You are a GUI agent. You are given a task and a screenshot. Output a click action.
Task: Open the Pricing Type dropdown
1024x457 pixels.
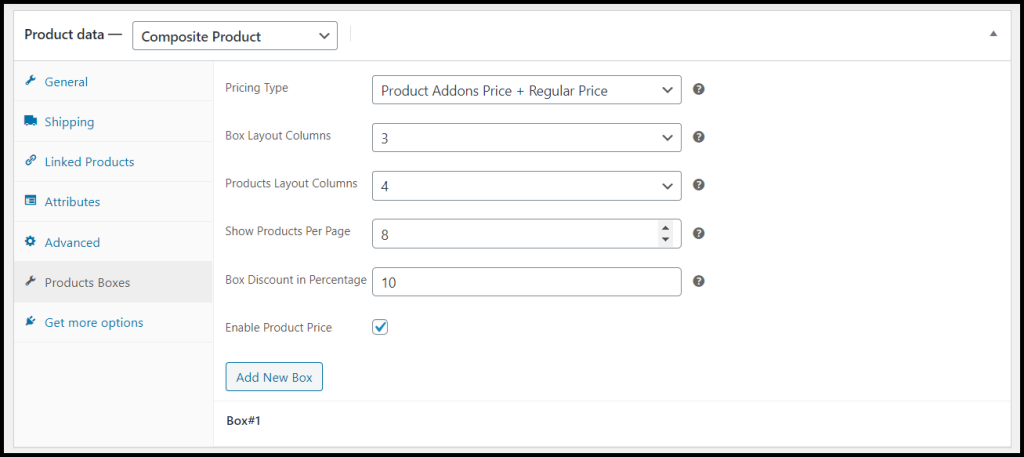tap(526, 90)
